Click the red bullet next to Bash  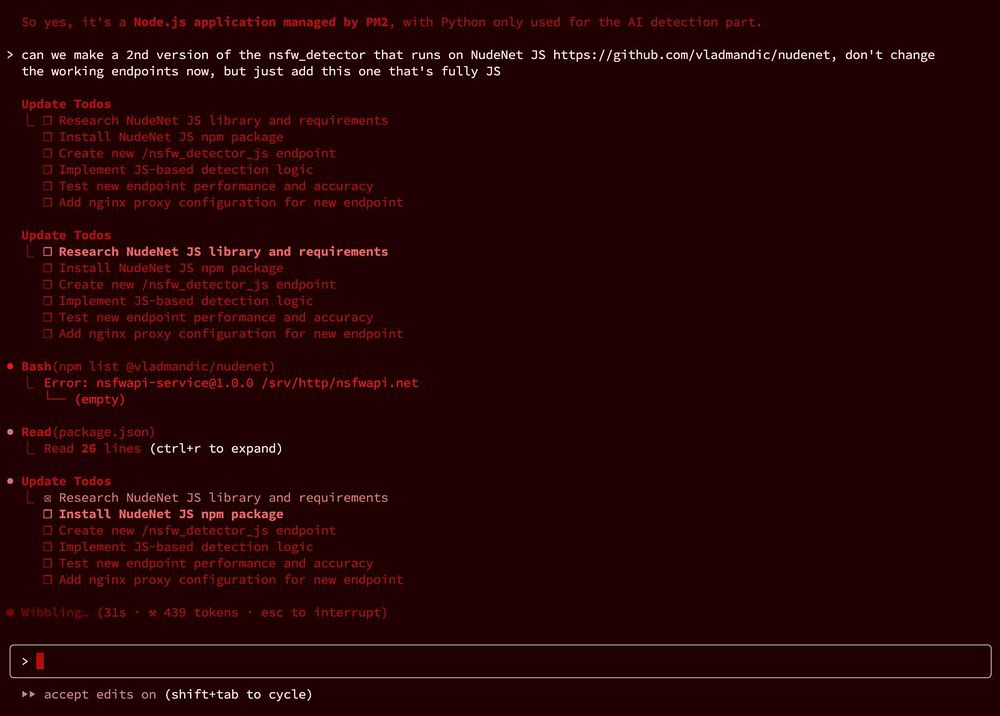click(10, 367)
